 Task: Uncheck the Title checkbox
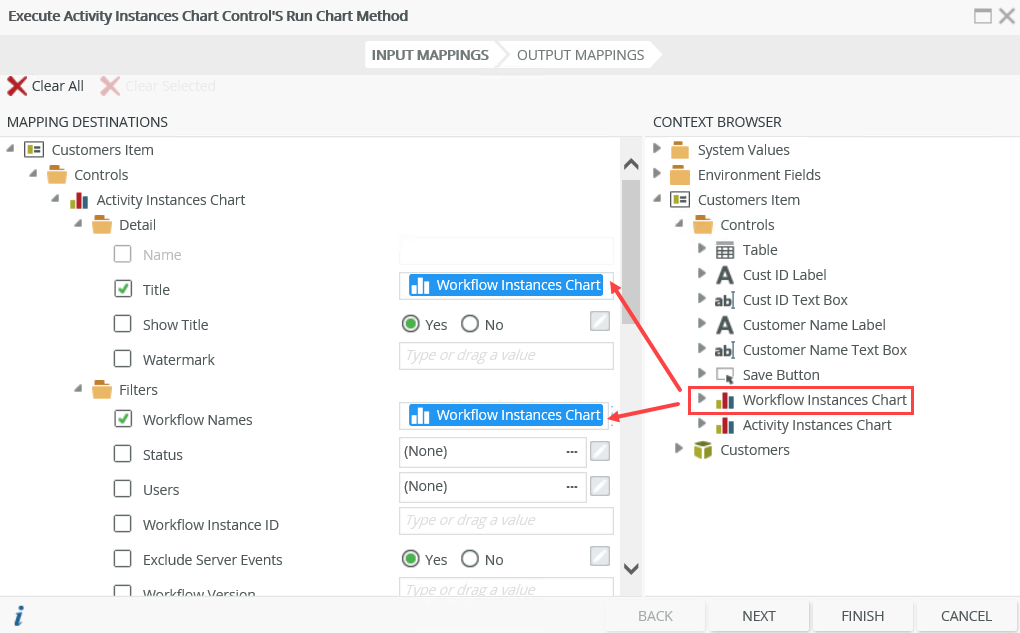123,289
